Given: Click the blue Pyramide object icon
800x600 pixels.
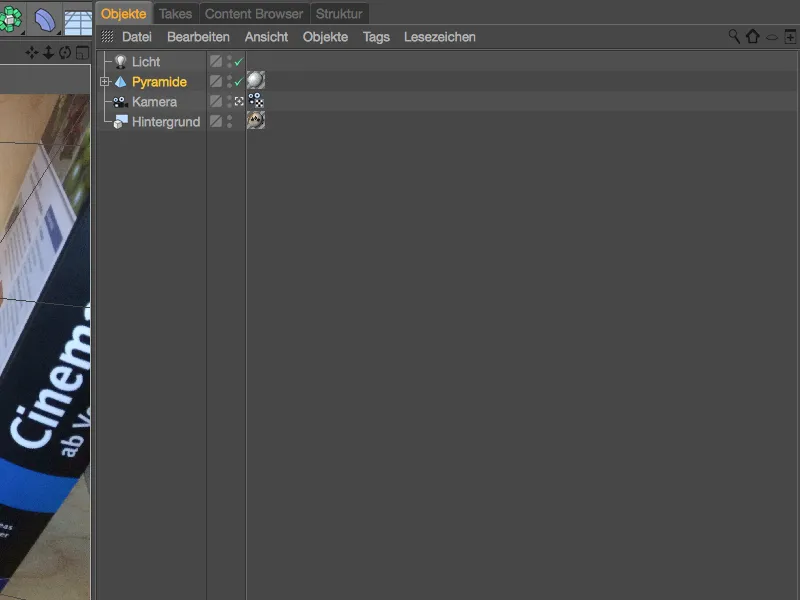Looking at the screenshot, I should (x=120, y=82).
